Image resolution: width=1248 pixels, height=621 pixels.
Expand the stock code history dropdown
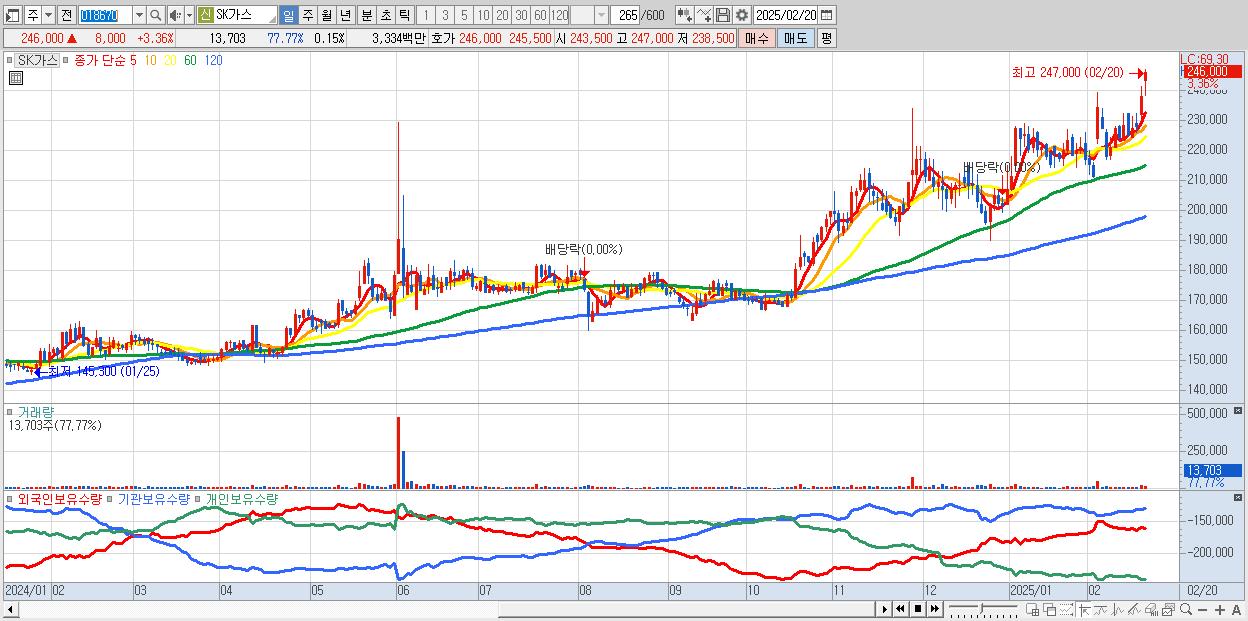point(139,15)
